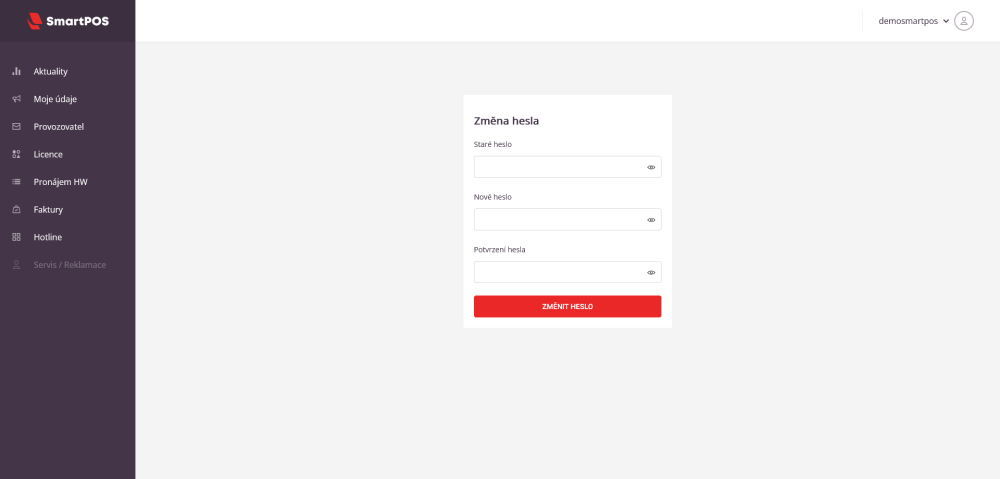Click the Hotline grid icon

(x=16, y=237)
